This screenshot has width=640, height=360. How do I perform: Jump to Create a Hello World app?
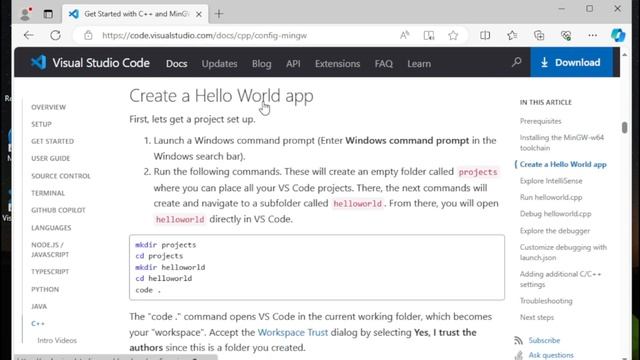click(563, 164)
